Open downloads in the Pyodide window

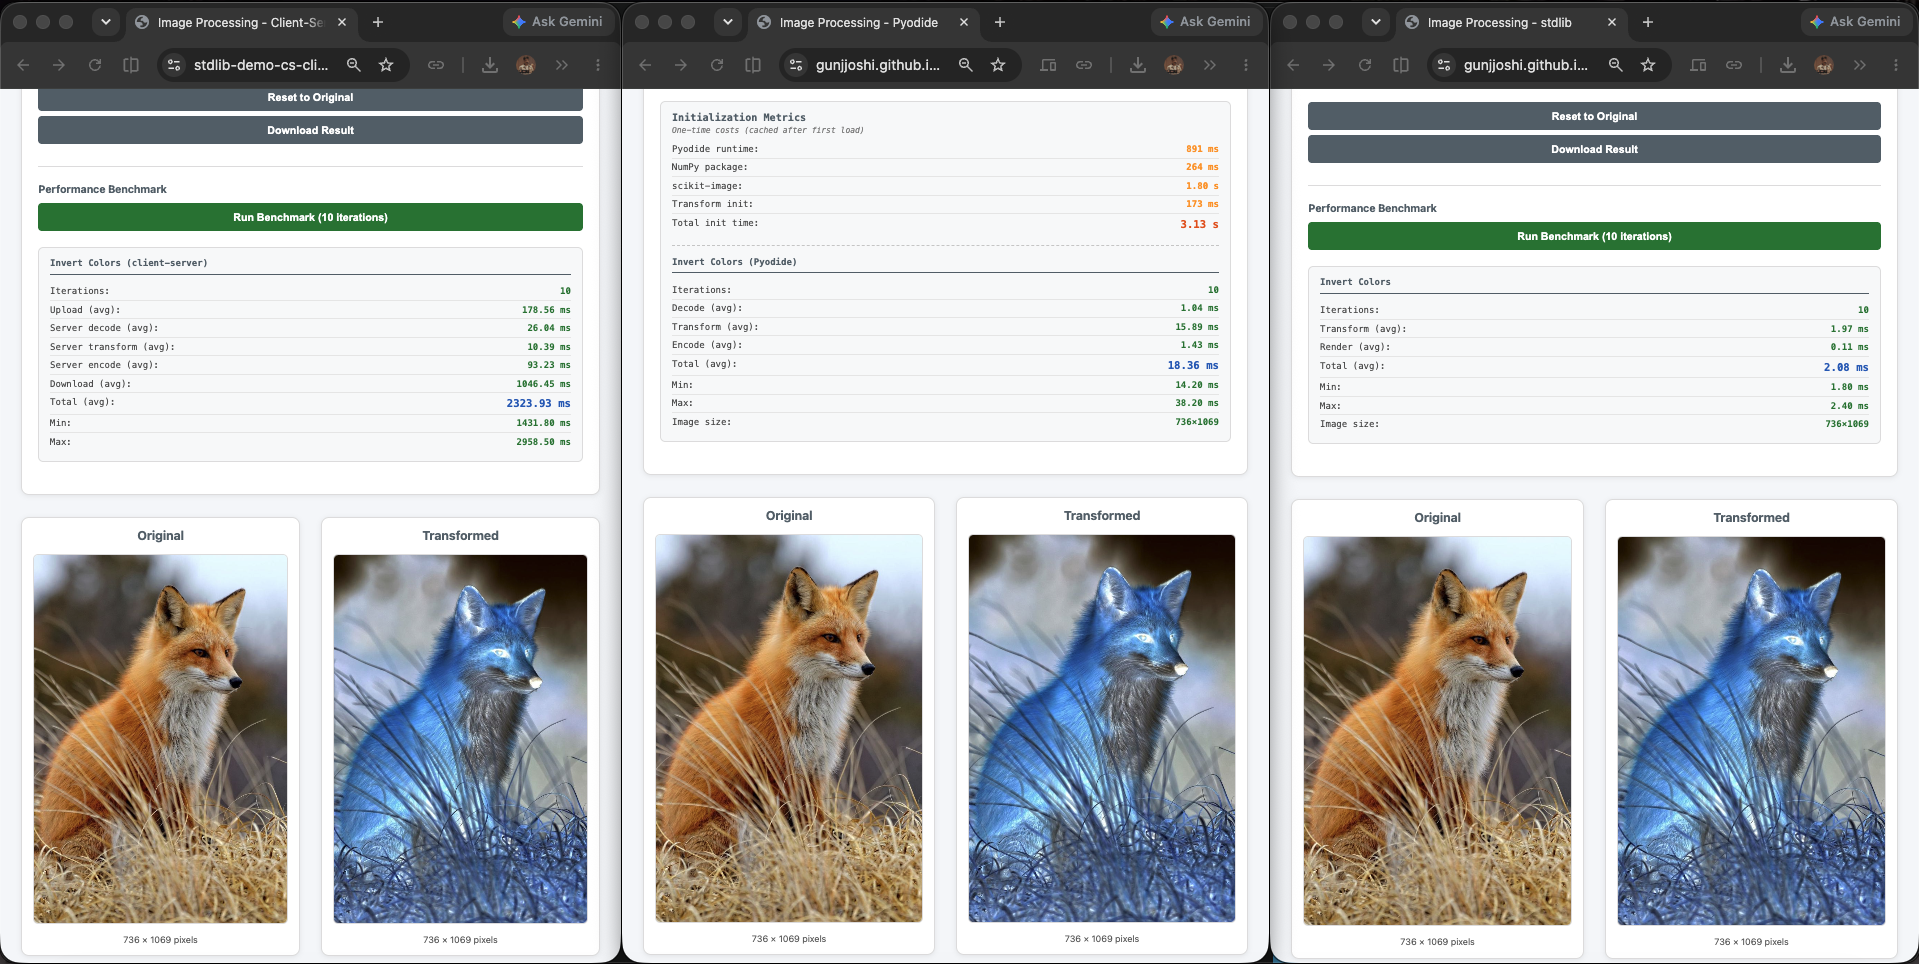tap(1138, 65)
